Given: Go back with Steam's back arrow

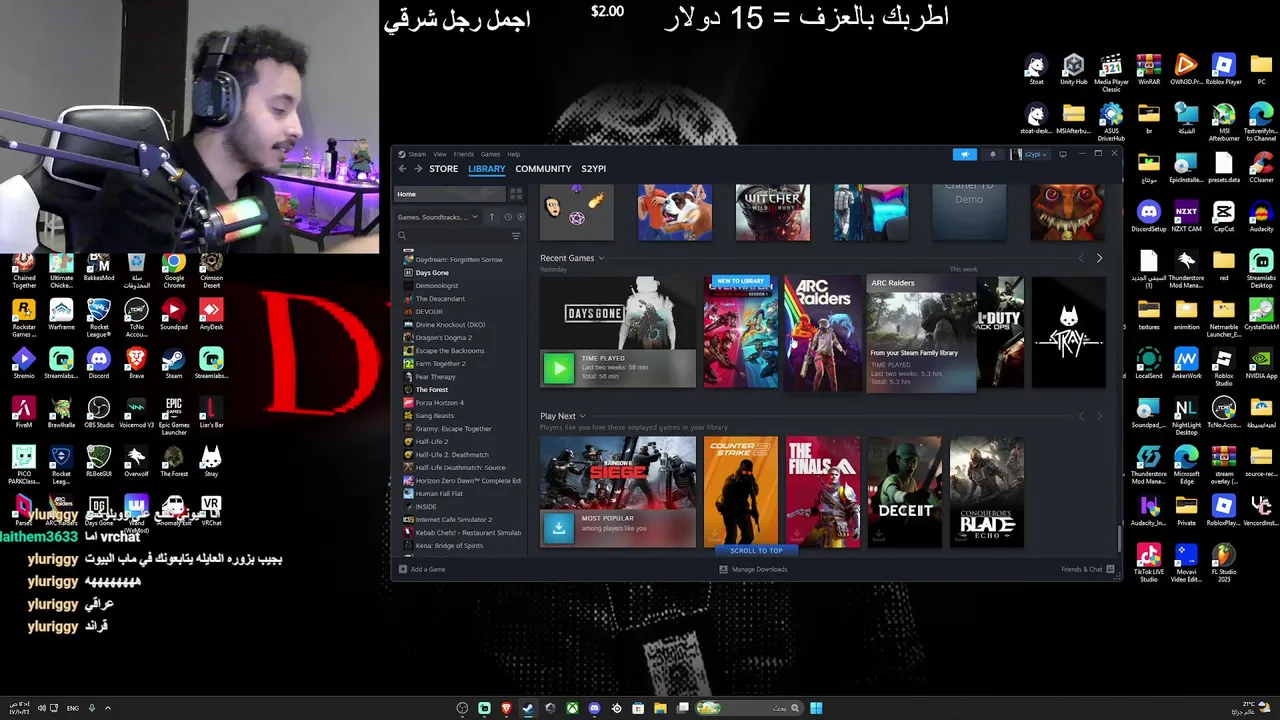Looking at the screenshot, I should click(x=403, y=169).
